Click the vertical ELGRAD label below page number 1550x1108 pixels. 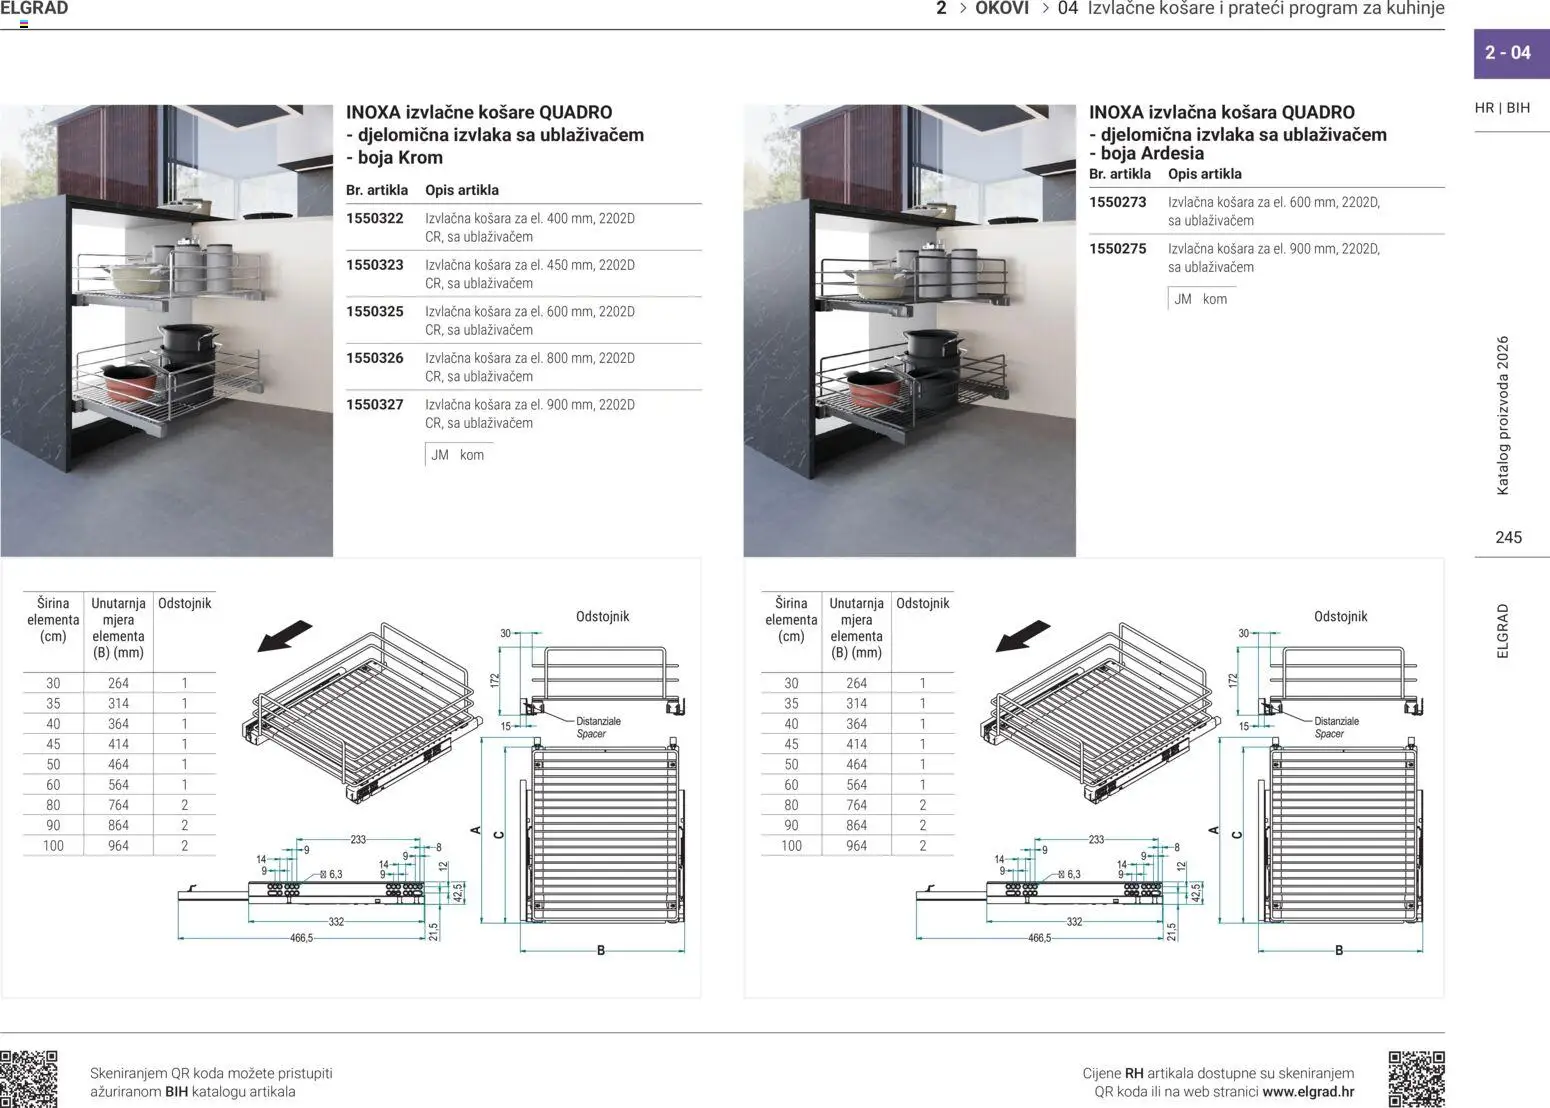[1502, 630]
